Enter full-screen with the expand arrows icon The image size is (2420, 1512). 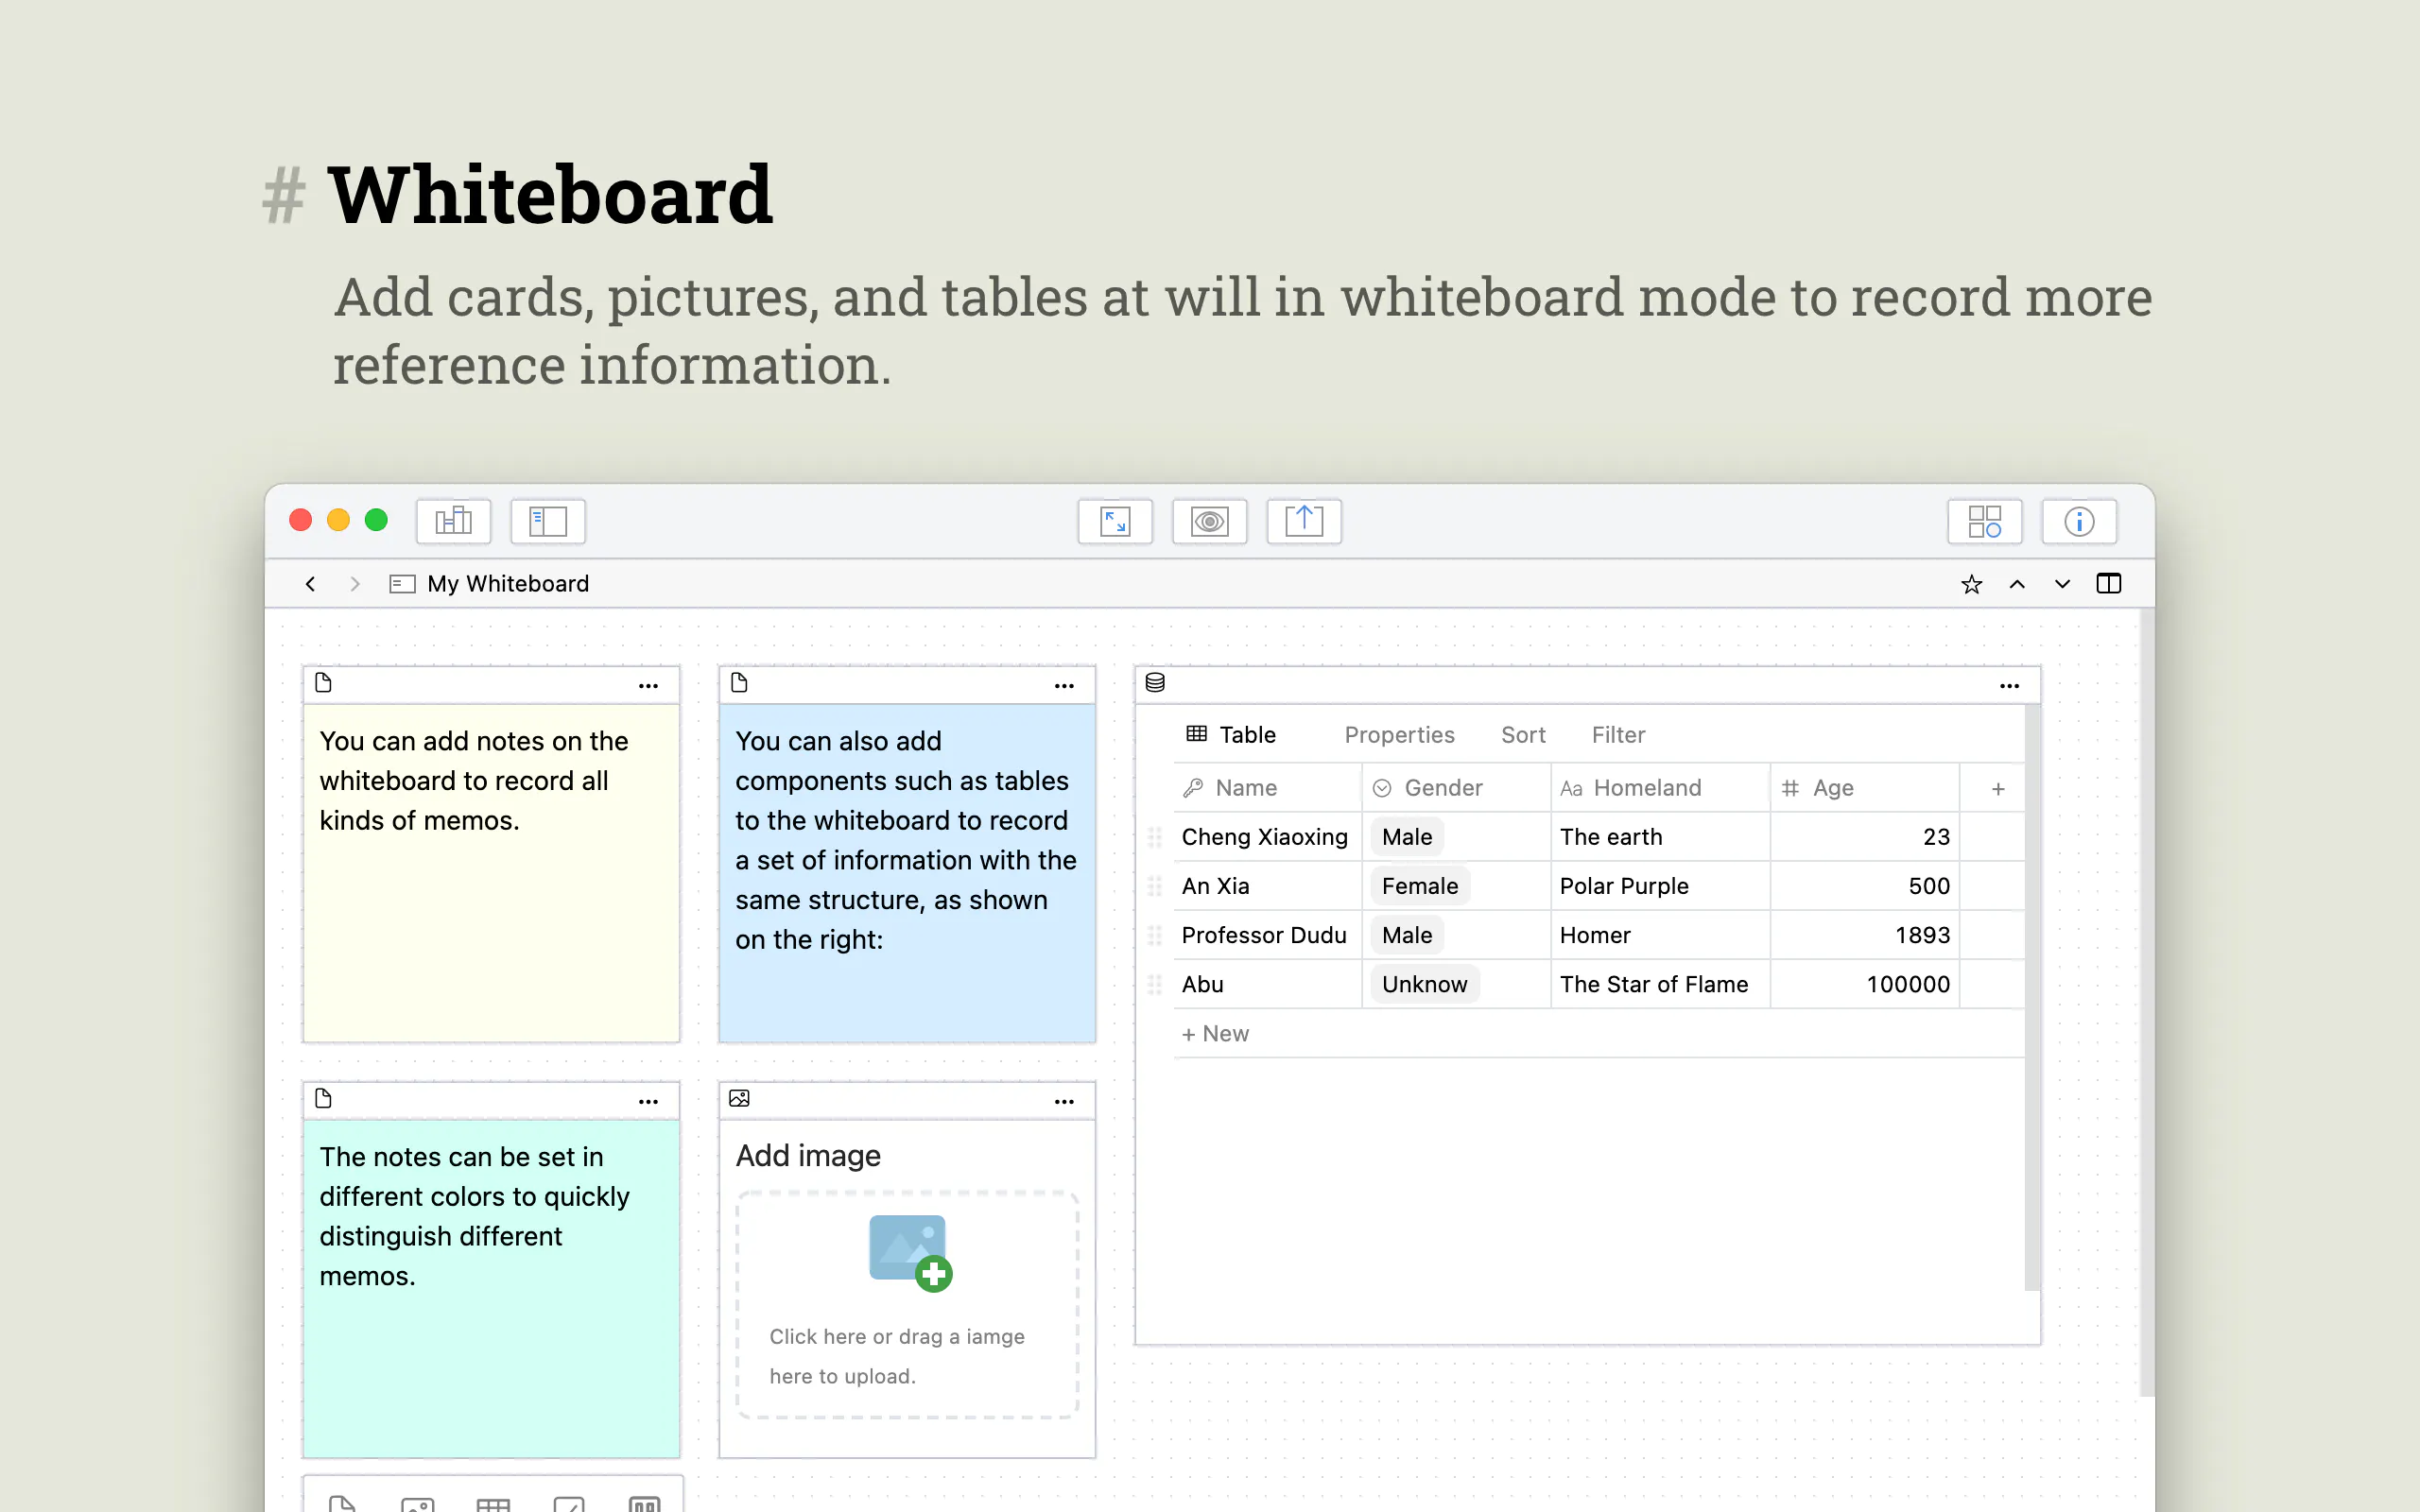(x=1115, y=521)
